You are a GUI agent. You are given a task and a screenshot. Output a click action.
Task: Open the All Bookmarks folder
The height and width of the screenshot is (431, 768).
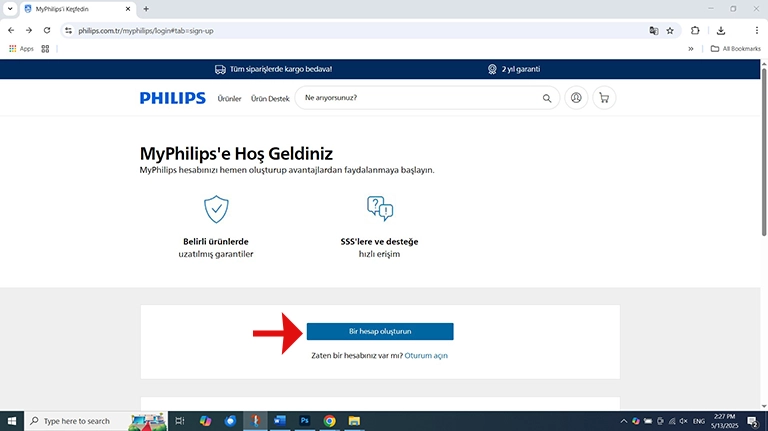[x=736, y=48]
